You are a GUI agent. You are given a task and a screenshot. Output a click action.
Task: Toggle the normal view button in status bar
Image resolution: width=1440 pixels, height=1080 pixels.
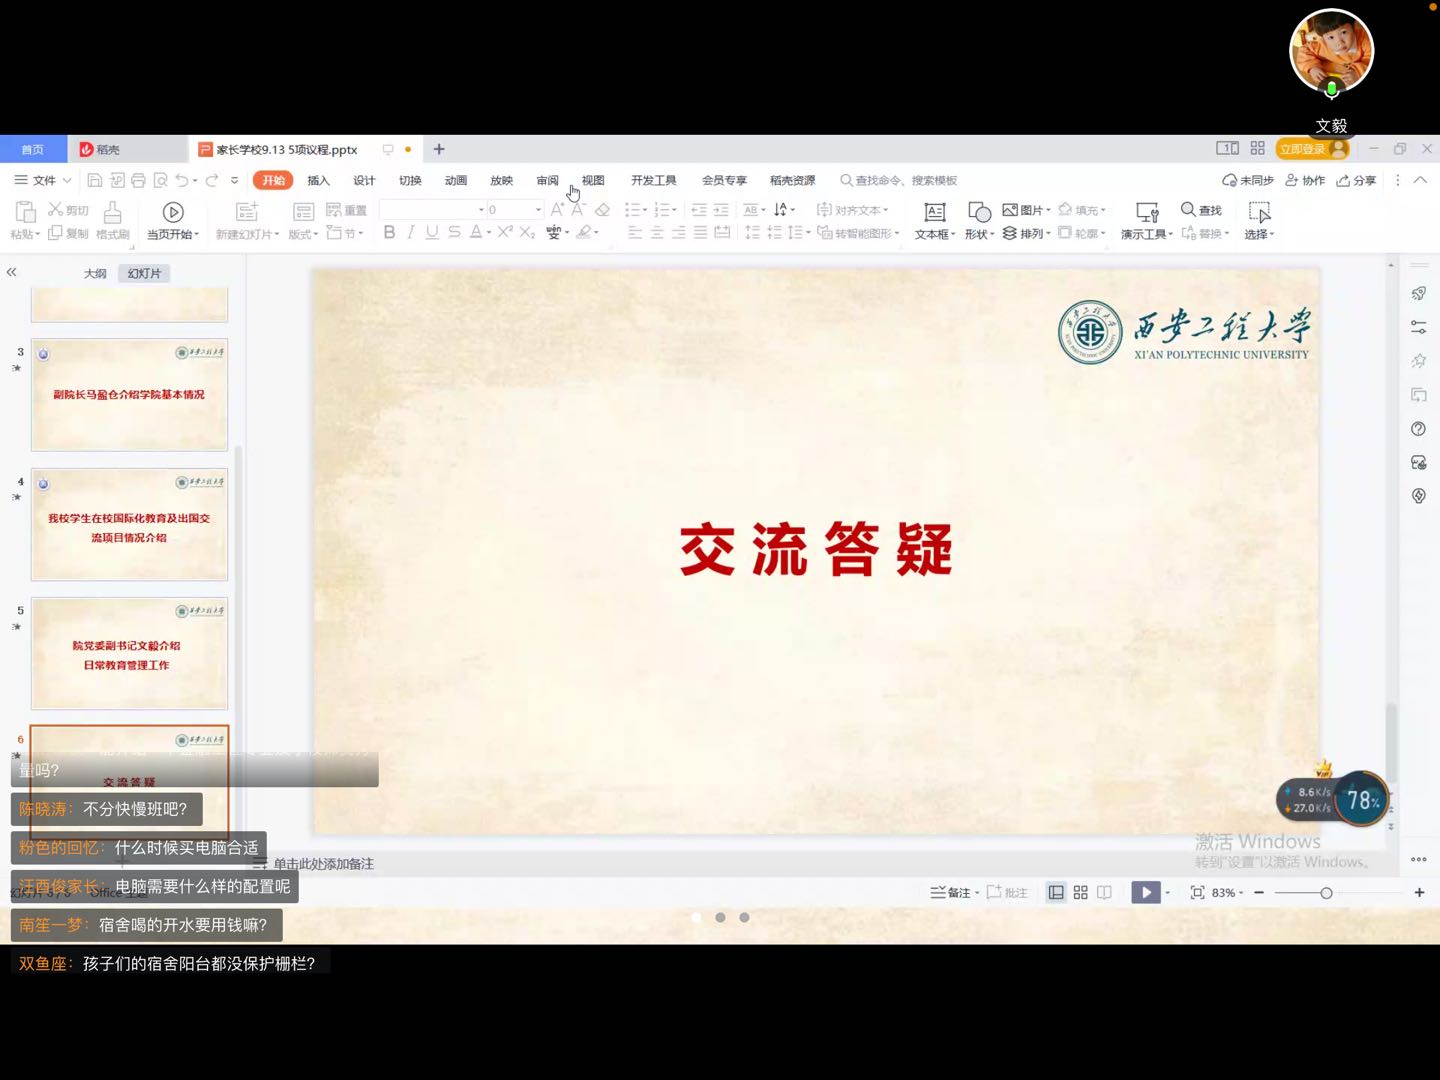coord(1056,892)
